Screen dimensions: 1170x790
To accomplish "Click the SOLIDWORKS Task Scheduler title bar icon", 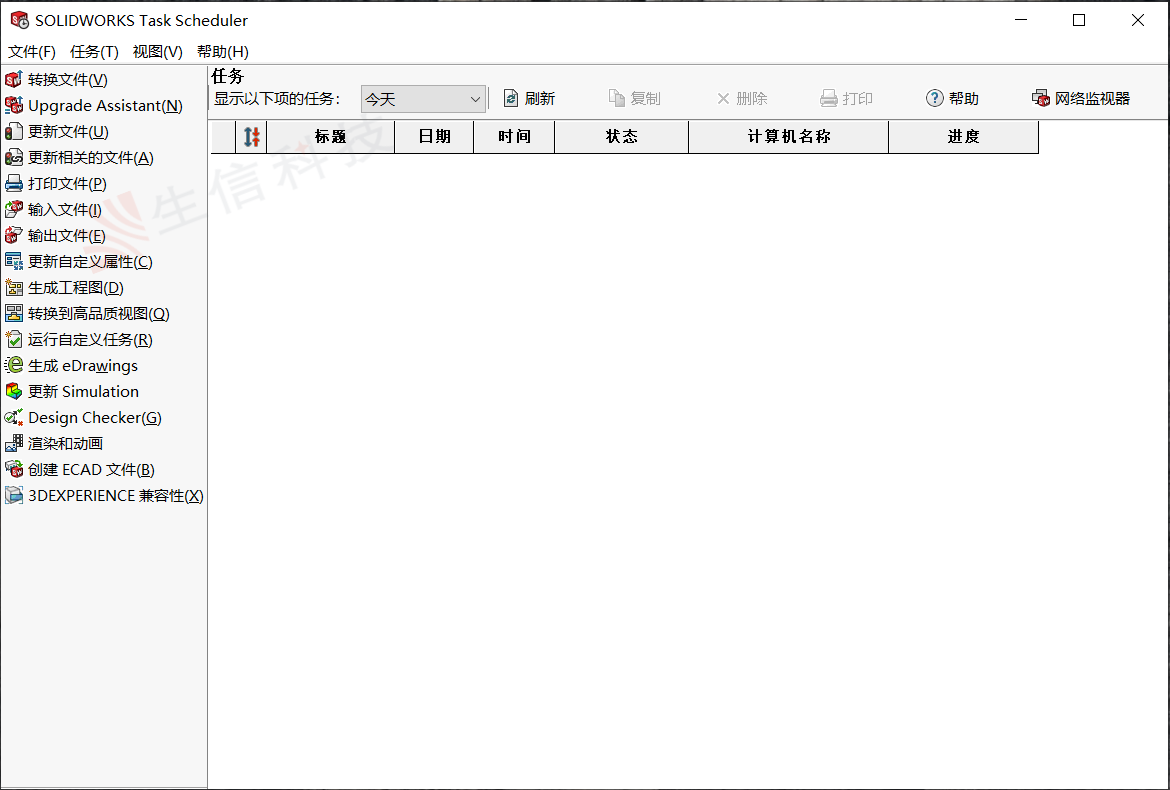I will point(19,20).
